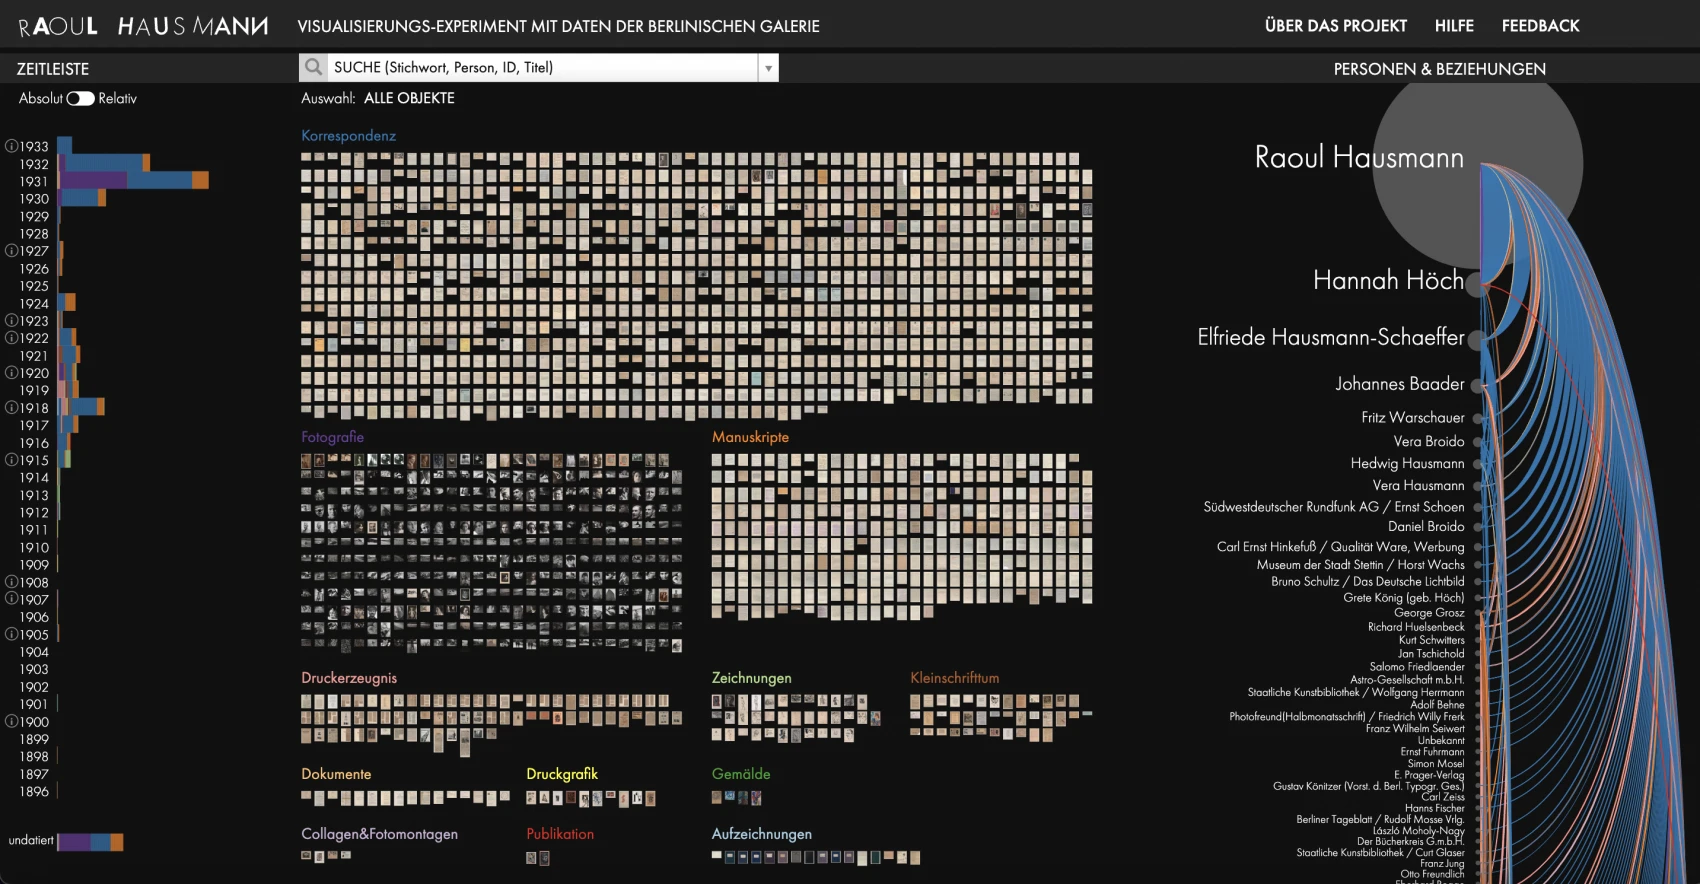Open the Hilfe menu item

[x=1454, y=26]
